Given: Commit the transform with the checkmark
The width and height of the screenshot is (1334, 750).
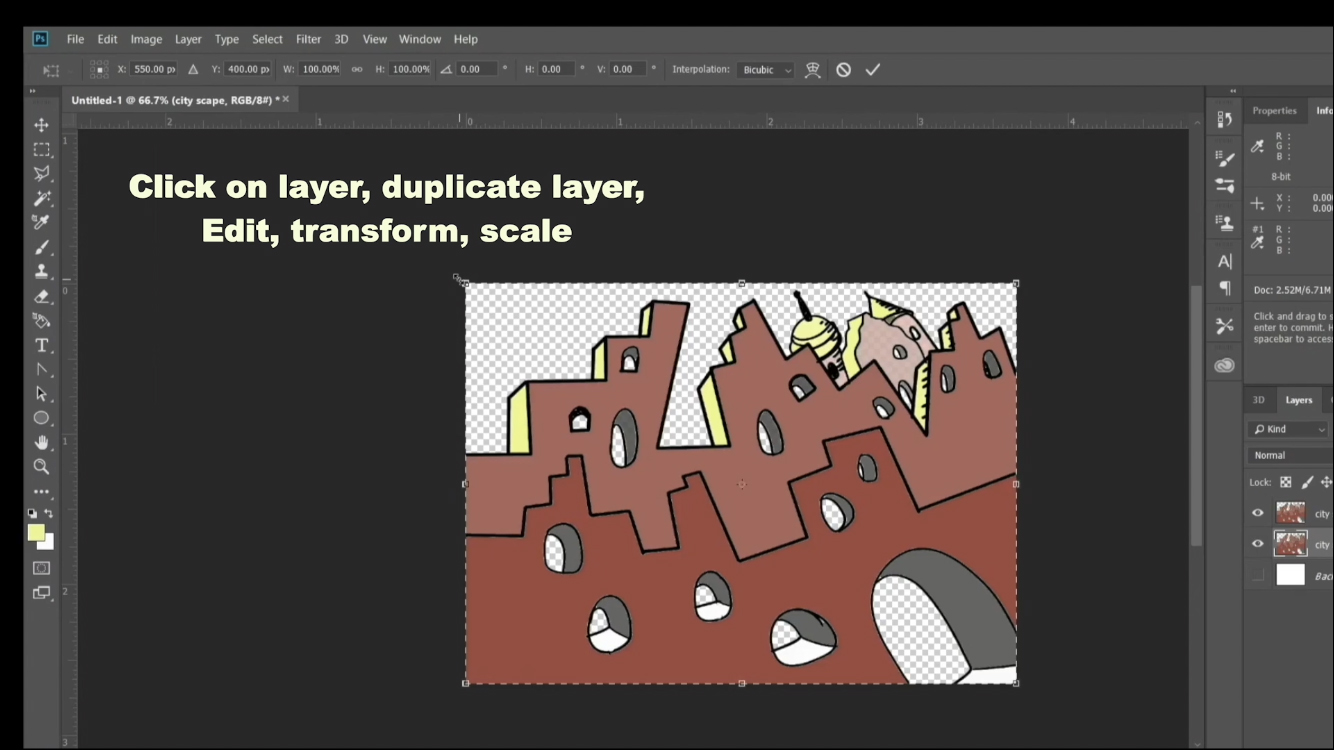Looking at the screenshot, I should (872, 69).
